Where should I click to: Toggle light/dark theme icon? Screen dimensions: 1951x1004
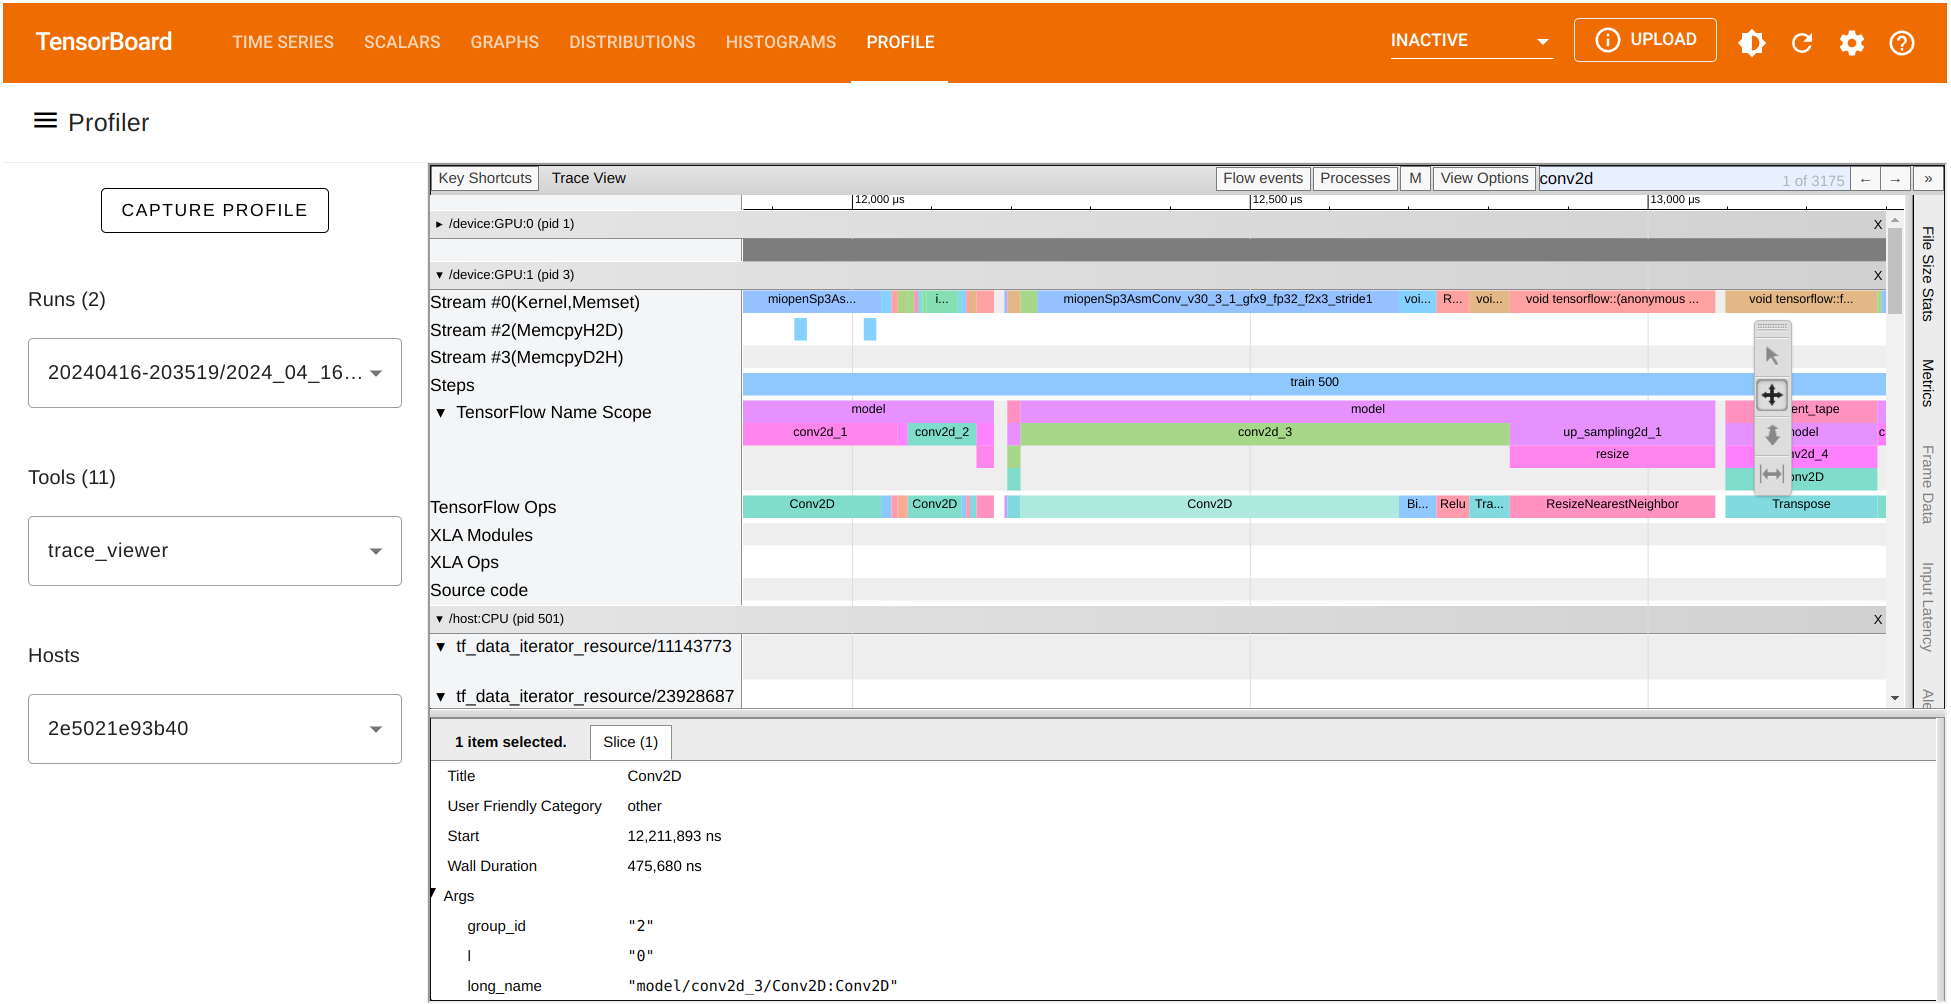(1752, 42)
